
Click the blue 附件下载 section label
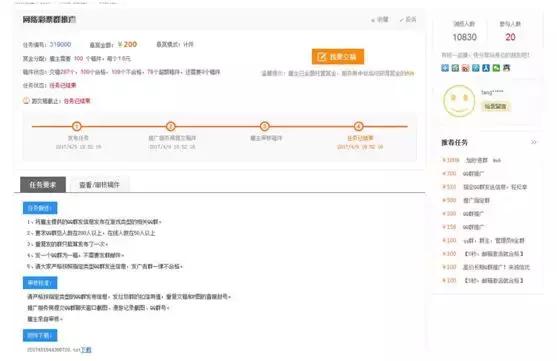pos(40,335)
